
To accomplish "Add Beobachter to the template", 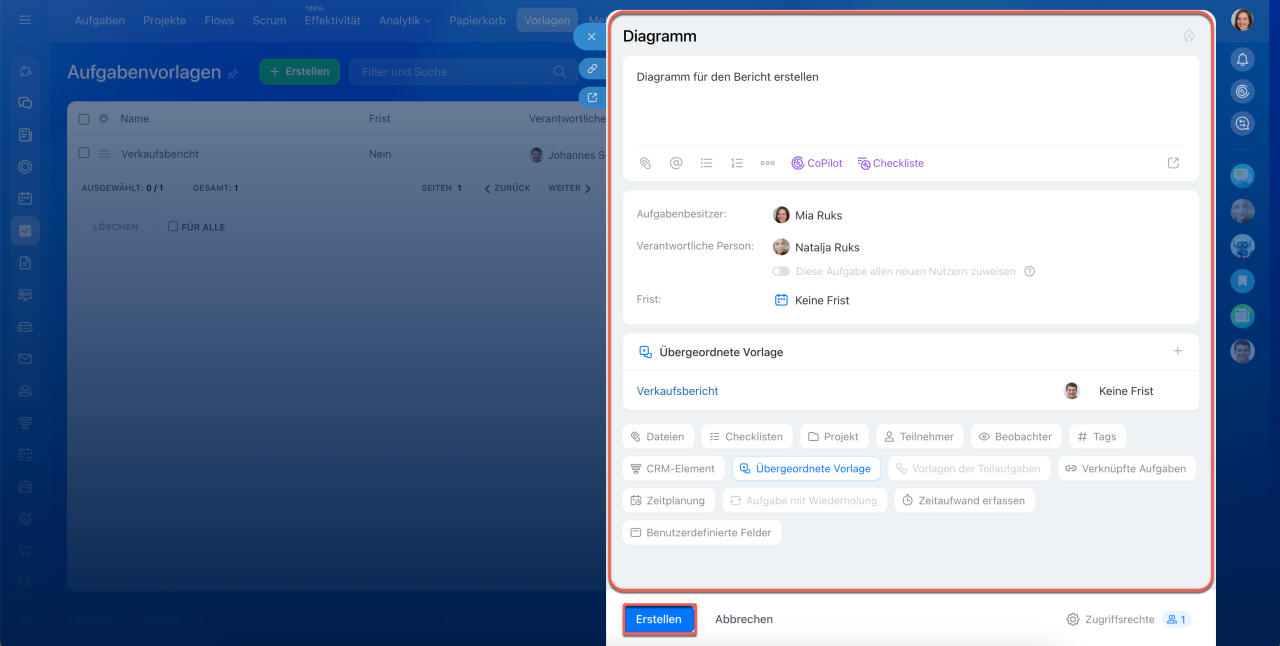I will [x=1016, y=437].
